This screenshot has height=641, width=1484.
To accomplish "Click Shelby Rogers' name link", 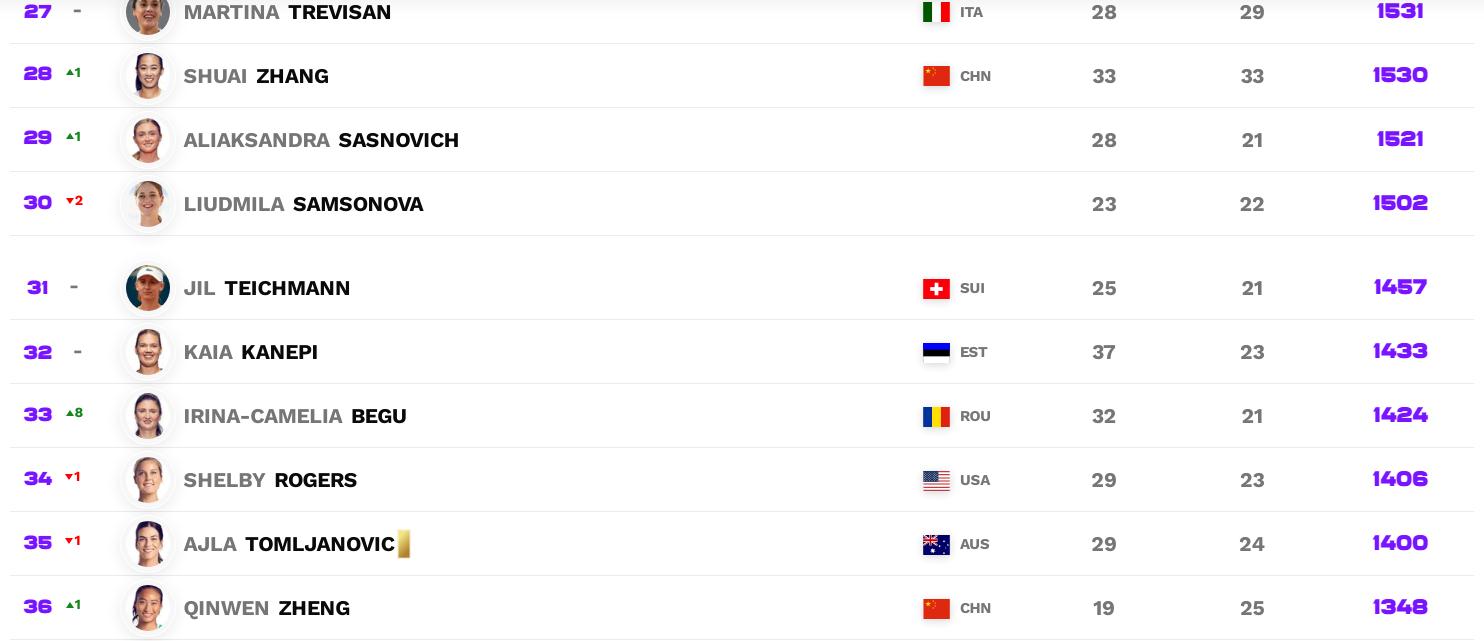I will [x=270, y=480].
